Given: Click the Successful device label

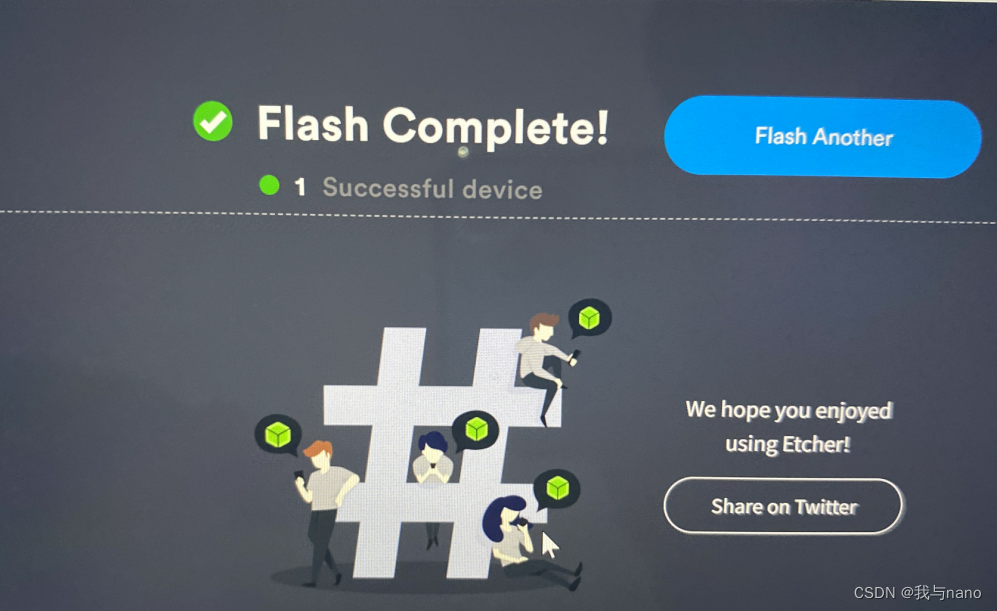Looking at the screenshot, I should (432, 189).
